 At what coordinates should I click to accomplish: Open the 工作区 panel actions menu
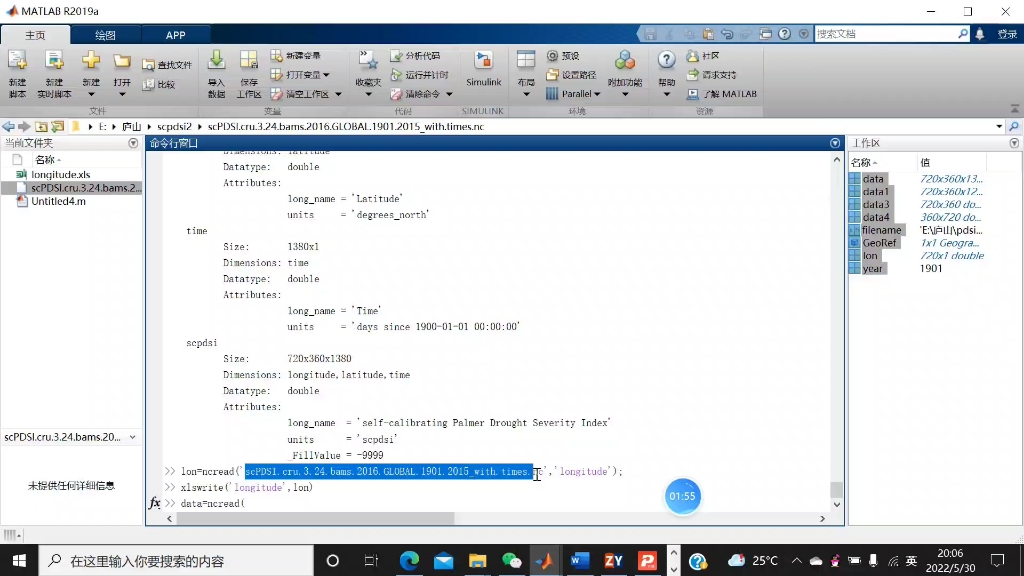pyautogui.click(x=1014, y=143)
